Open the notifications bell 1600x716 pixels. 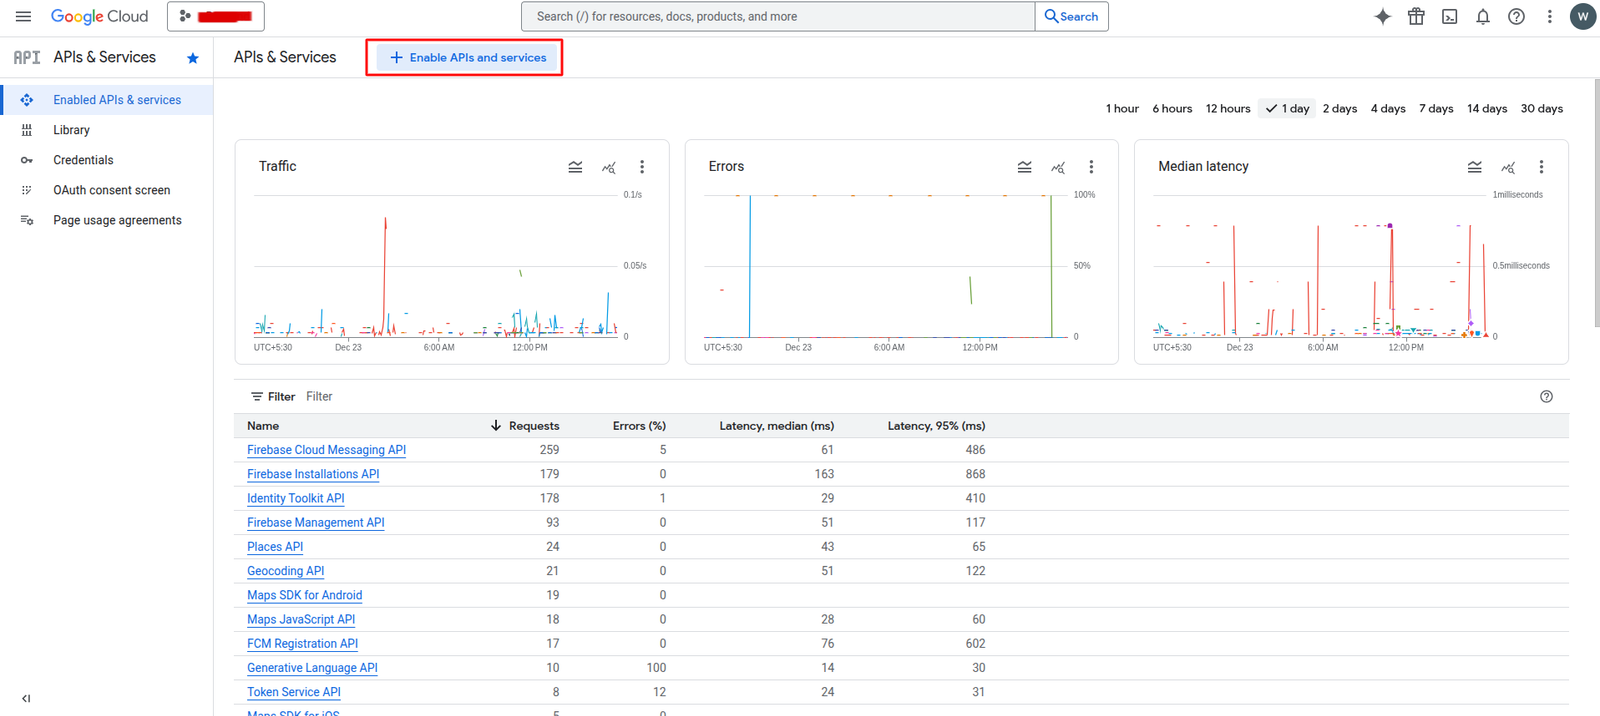(1483, 17)
